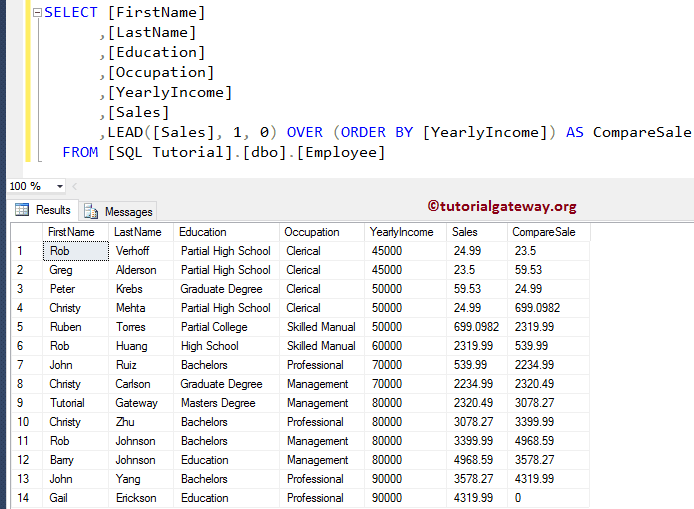Viewport: 694px width, 509px height.
Task: Click the 'Ruben' first name cell
Action: [76, 327]
